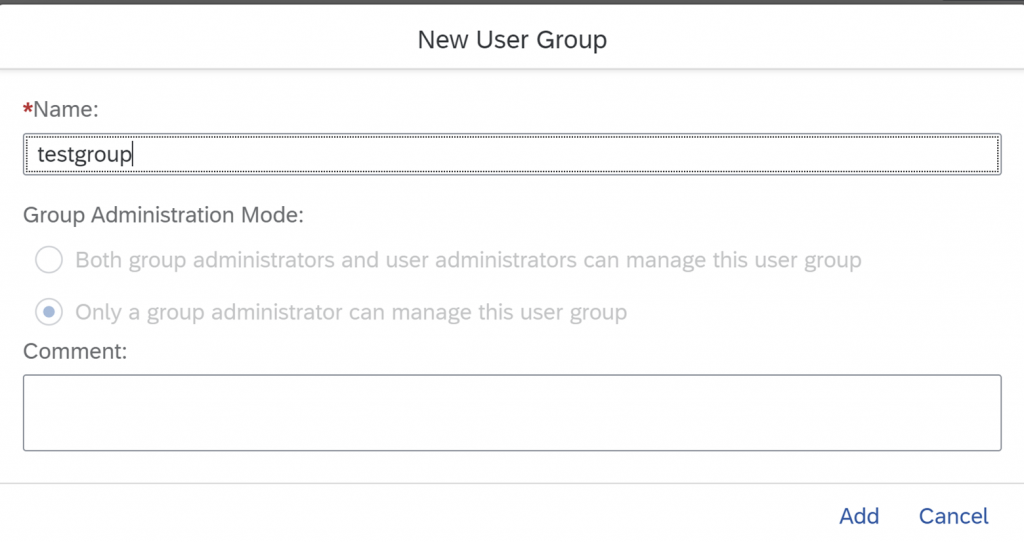Click the Group Administration Mode: label
This screenshot has height=542, width=1024.
click(163, 215)
